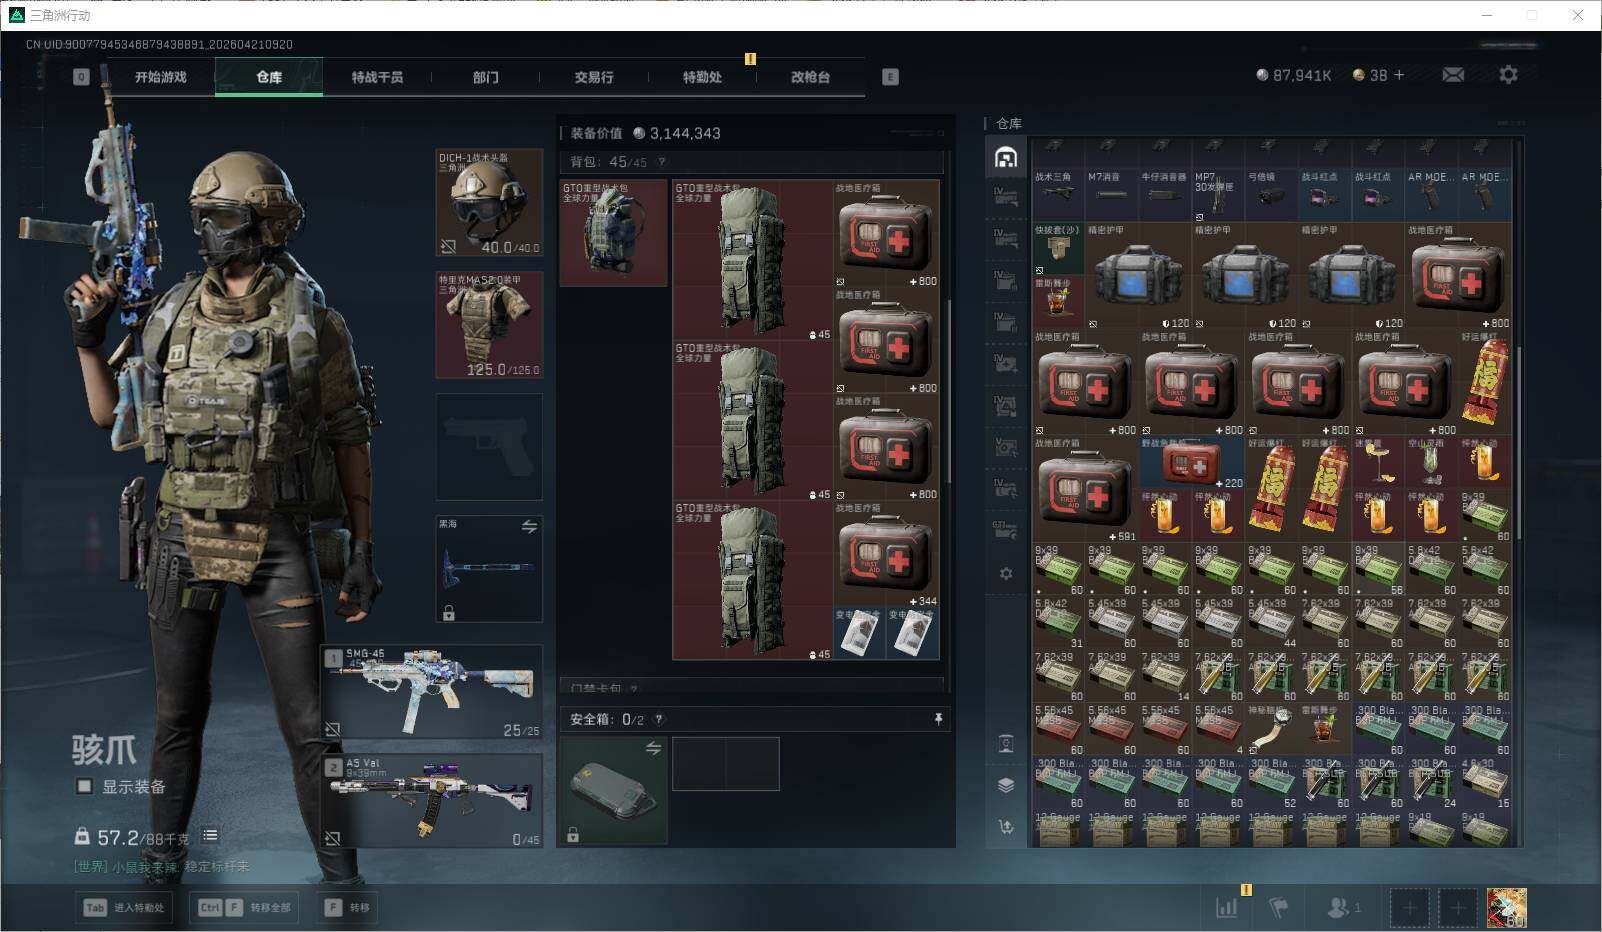Click the stacked layers icon in warehouse sidebar
Viewport: 1602px width, 932px height.
pos(1006,785)
